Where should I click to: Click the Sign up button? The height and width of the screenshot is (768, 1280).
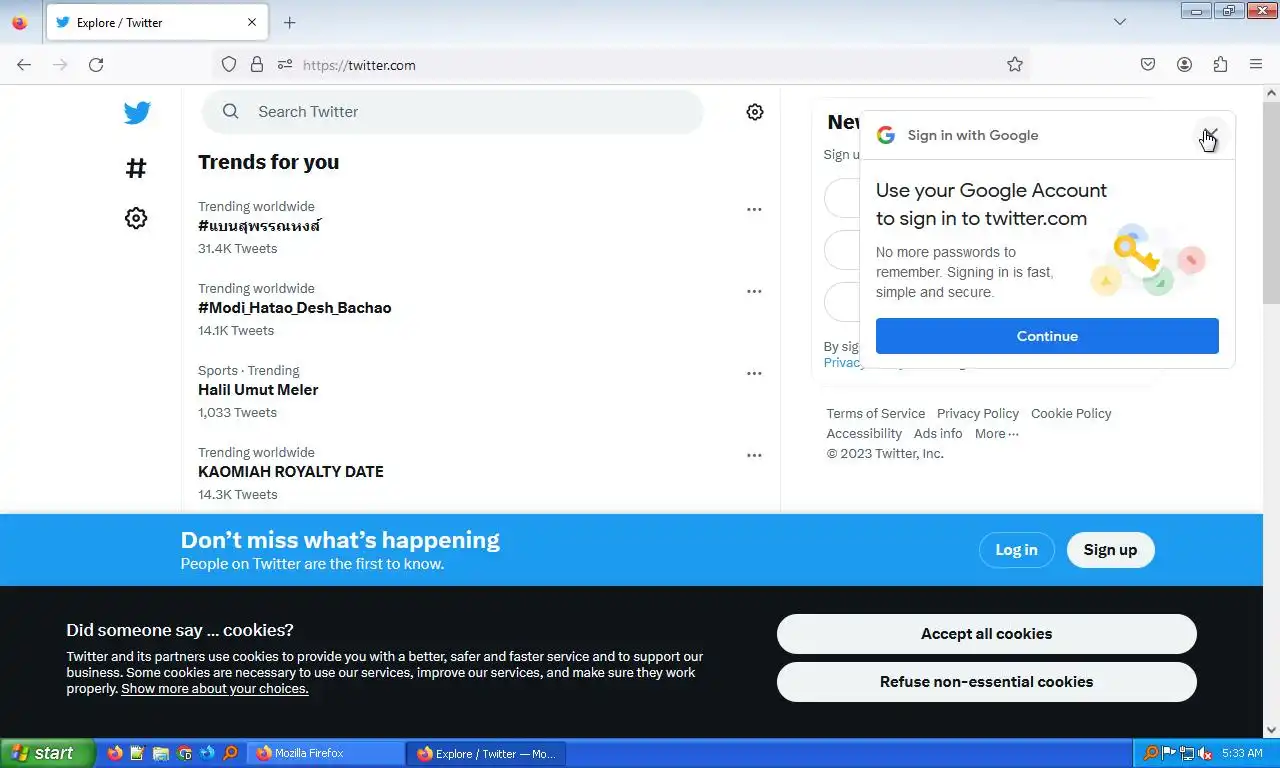pos(1110,550)
